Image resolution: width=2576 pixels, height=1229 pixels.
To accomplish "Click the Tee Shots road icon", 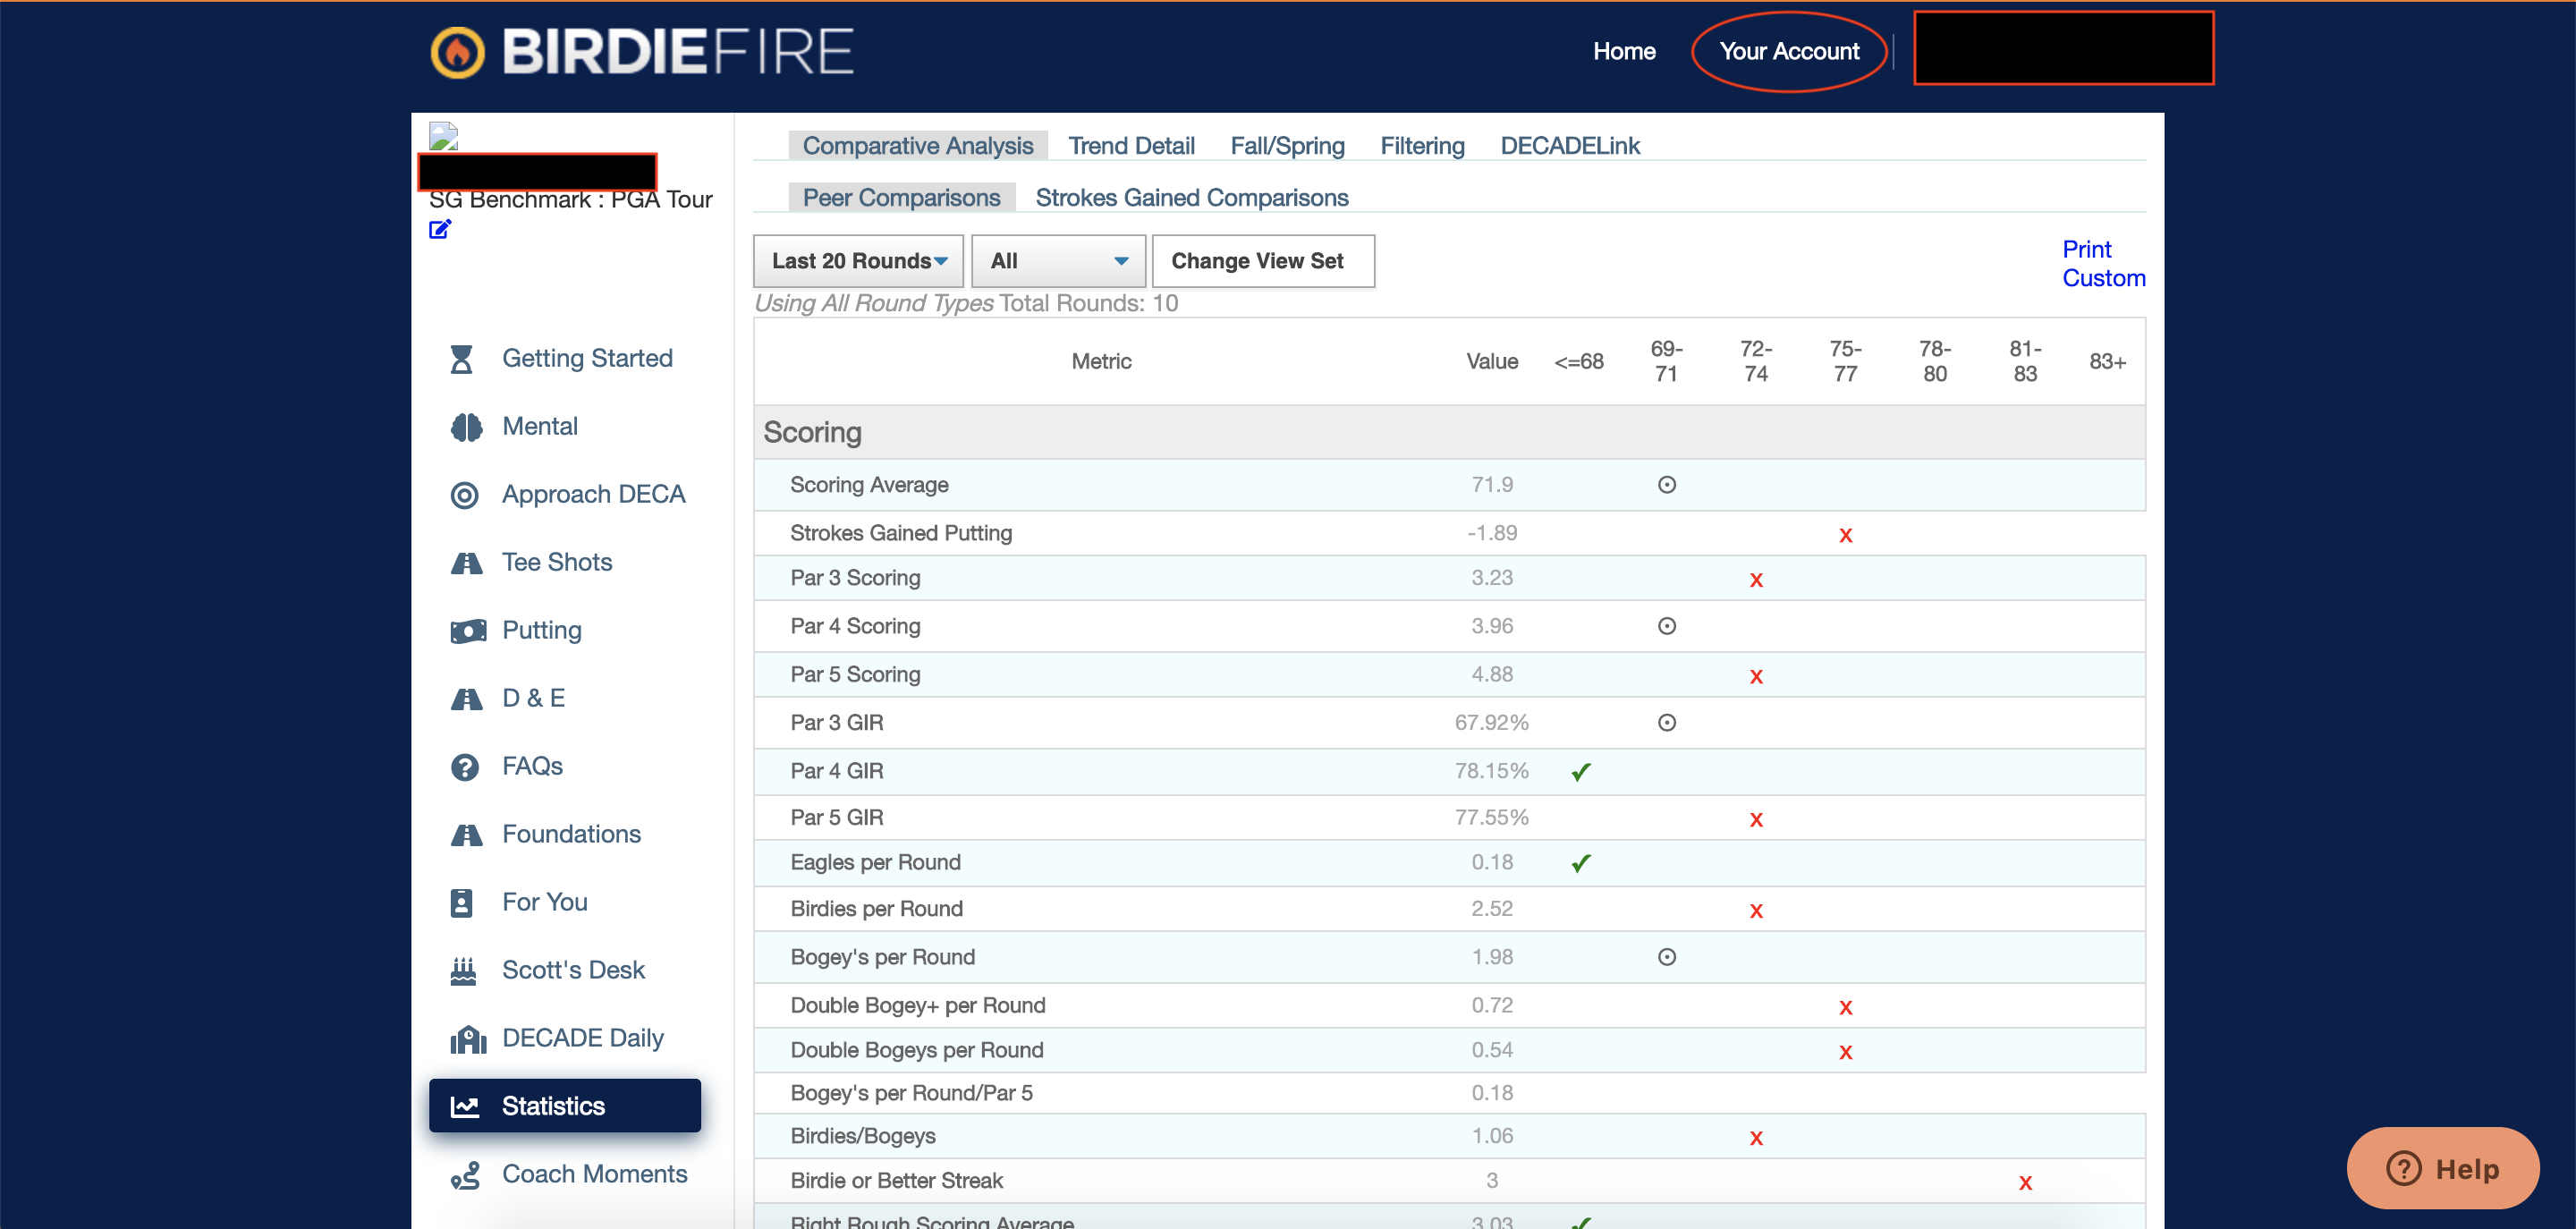I will [466, 563].
